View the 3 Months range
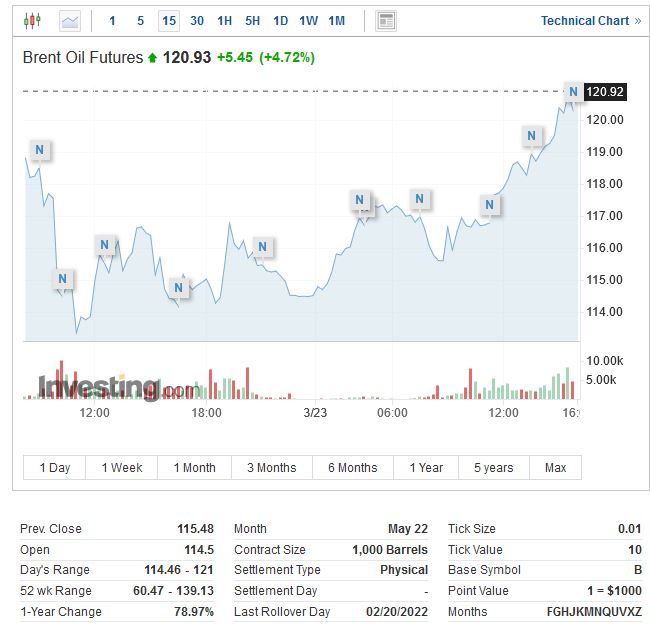 pyautogui.click(x=271, y=468)
